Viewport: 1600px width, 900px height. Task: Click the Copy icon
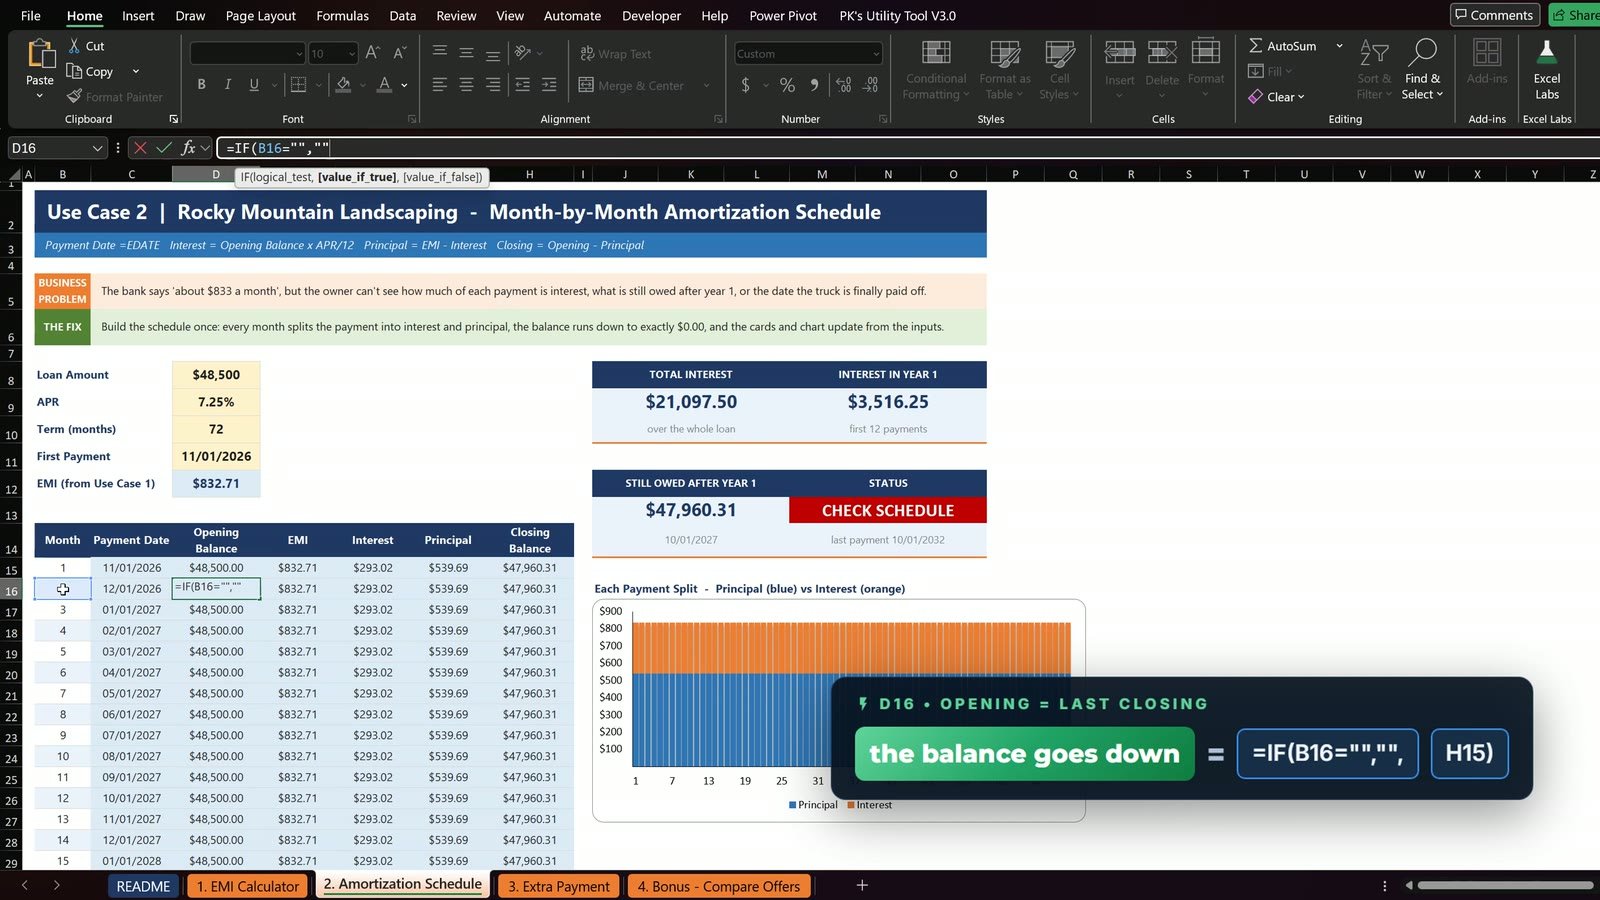74,71
